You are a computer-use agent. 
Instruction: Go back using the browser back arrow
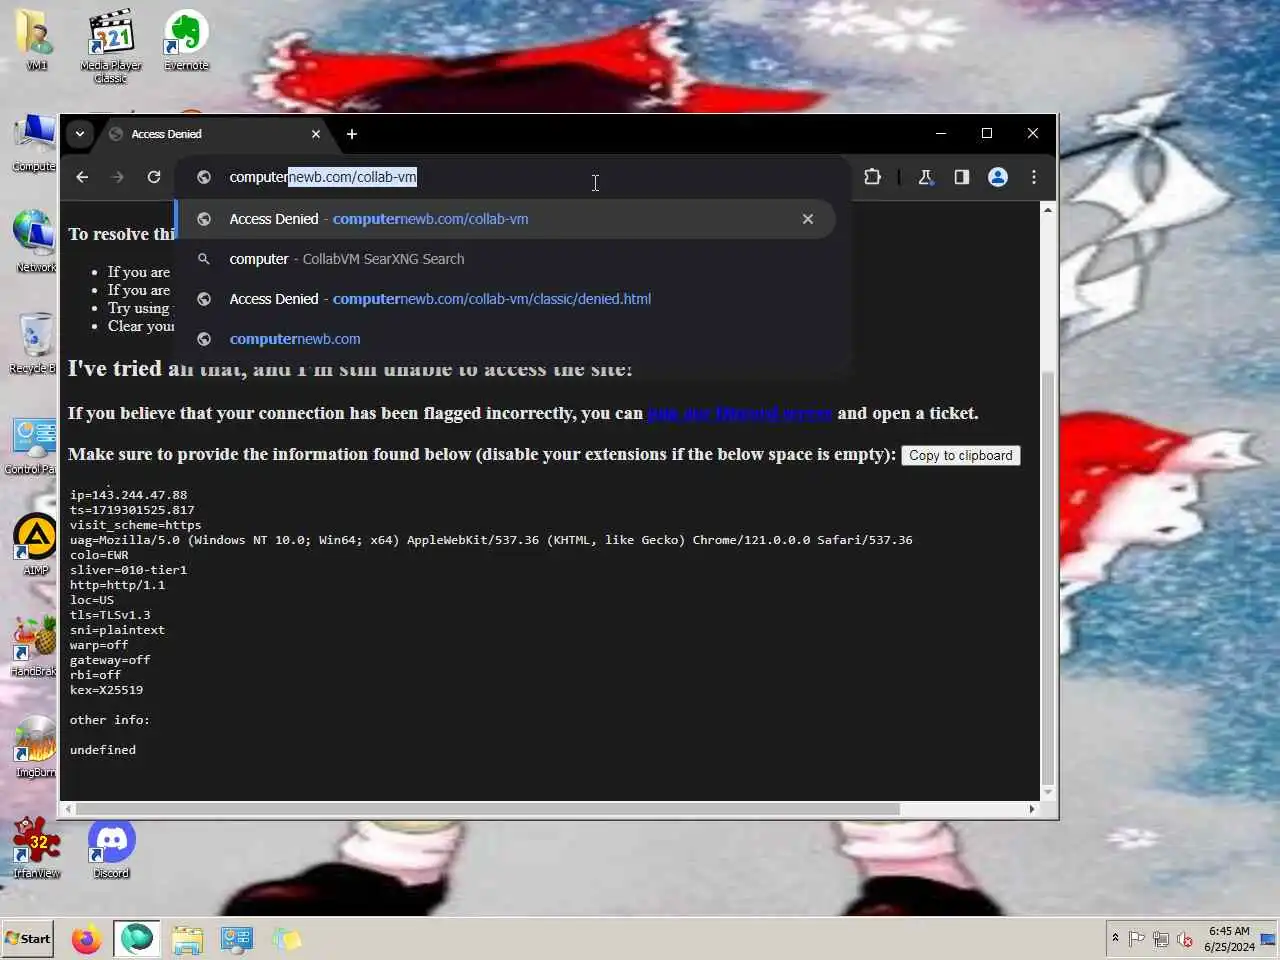click(82, 177)
